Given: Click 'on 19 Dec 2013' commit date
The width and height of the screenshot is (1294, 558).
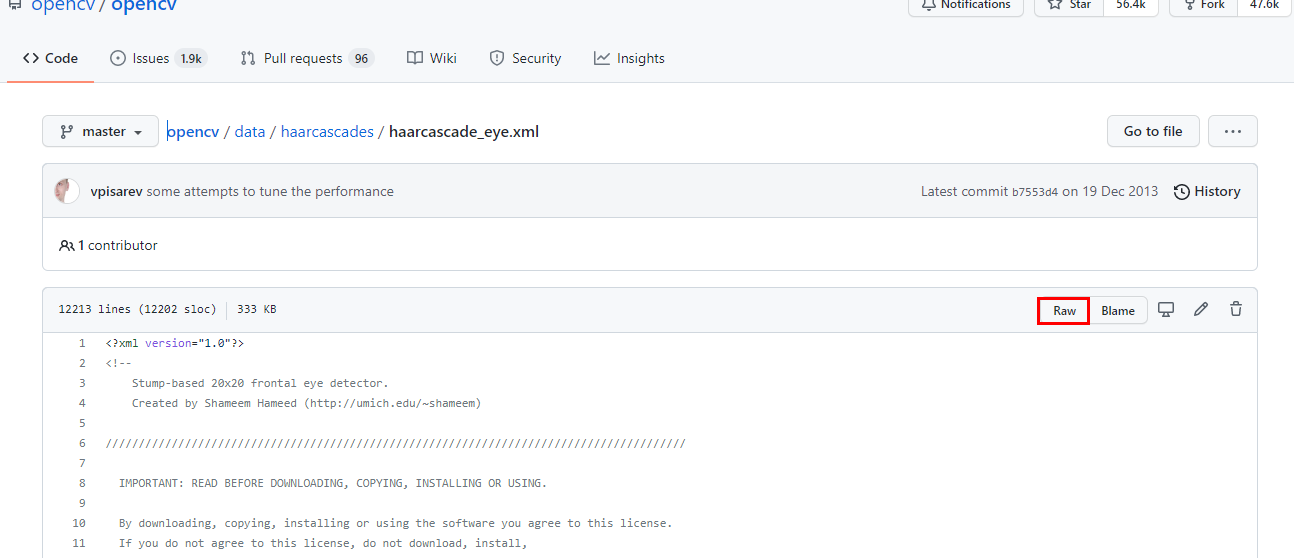Looking at the screenshot, I should pos(1110,191).
